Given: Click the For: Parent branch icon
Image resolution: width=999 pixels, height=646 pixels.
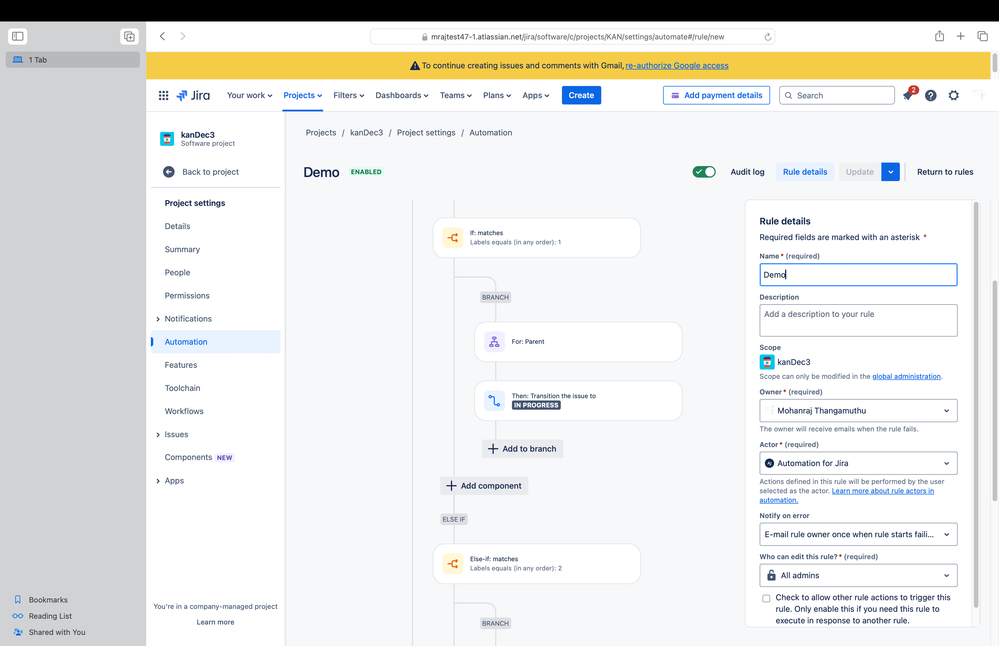Looking at the screenshot, I should (x=494, y=342).
